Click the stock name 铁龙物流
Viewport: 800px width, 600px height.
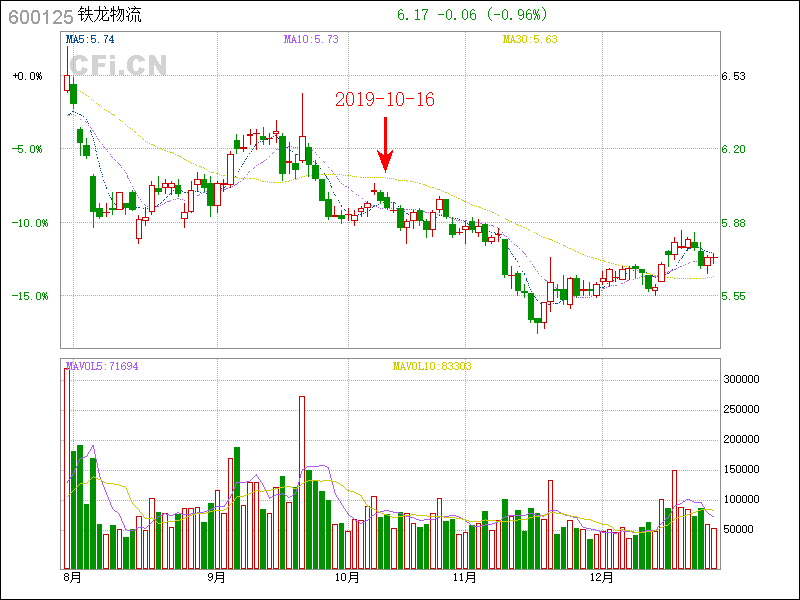pos(110,17)
